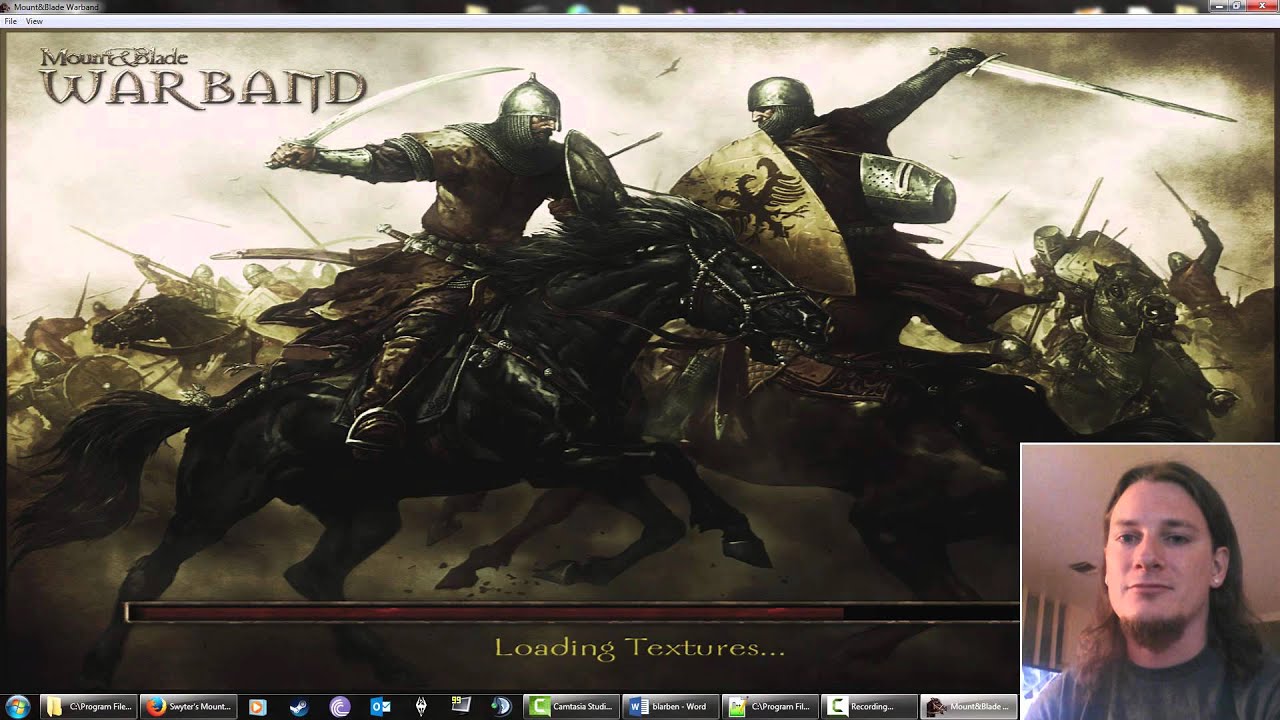The image size is (1280, 720).
Task: Open the File menu
Action: coord(10,21)
